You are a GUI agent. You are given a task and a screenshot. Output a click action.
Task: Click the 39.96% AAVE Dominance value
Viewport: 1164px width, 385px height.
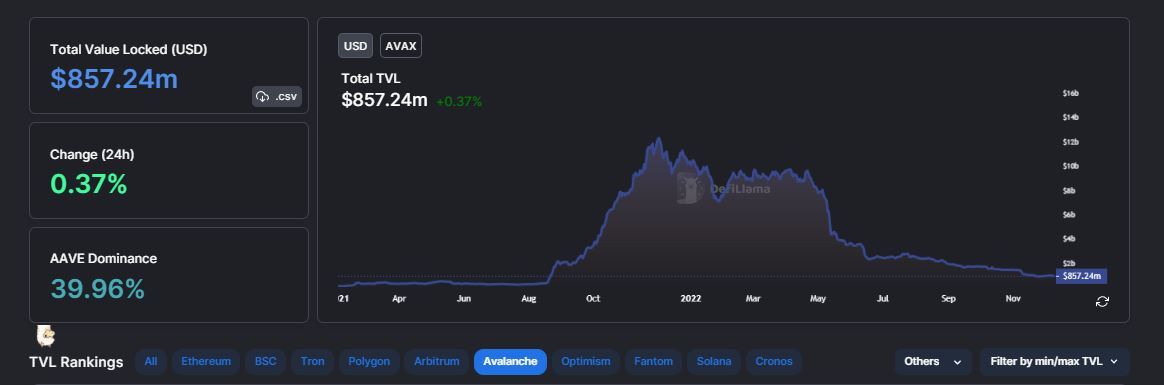tap(97, 289)
